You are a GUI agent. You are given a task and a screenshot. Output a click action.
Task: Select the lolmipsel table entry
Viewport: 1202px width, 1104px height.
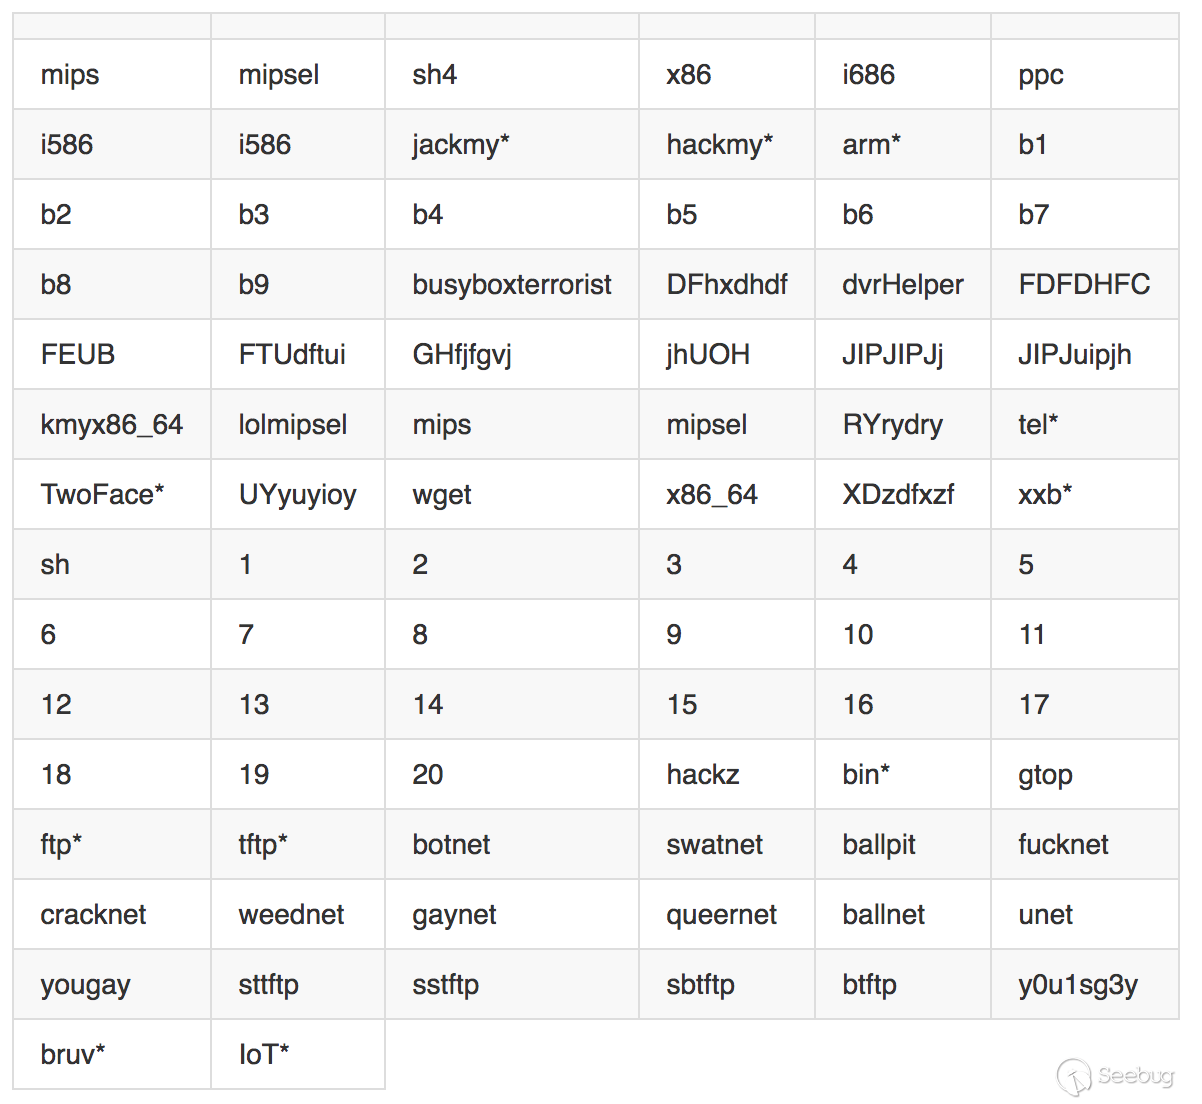[x=292, y=425]
